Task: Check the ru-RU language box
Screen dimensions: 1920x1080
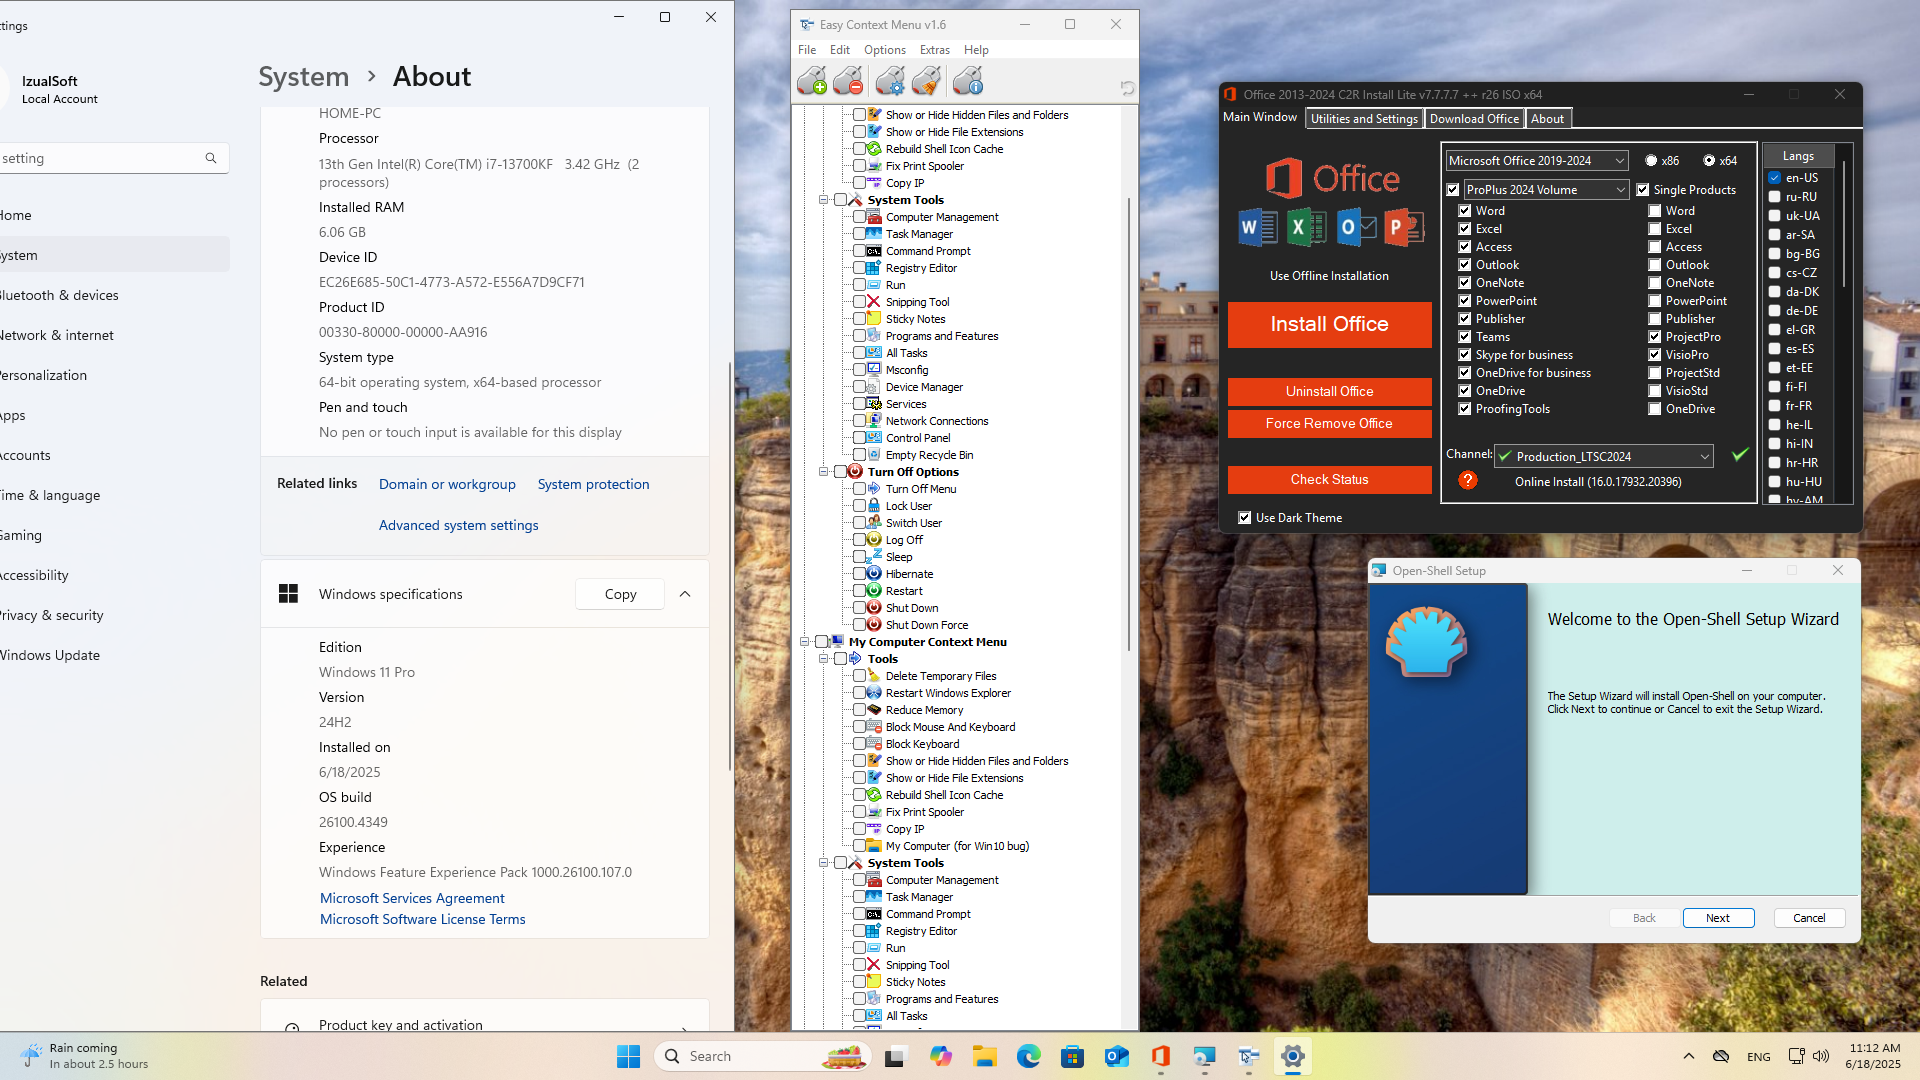Action: click(1774, 197)
